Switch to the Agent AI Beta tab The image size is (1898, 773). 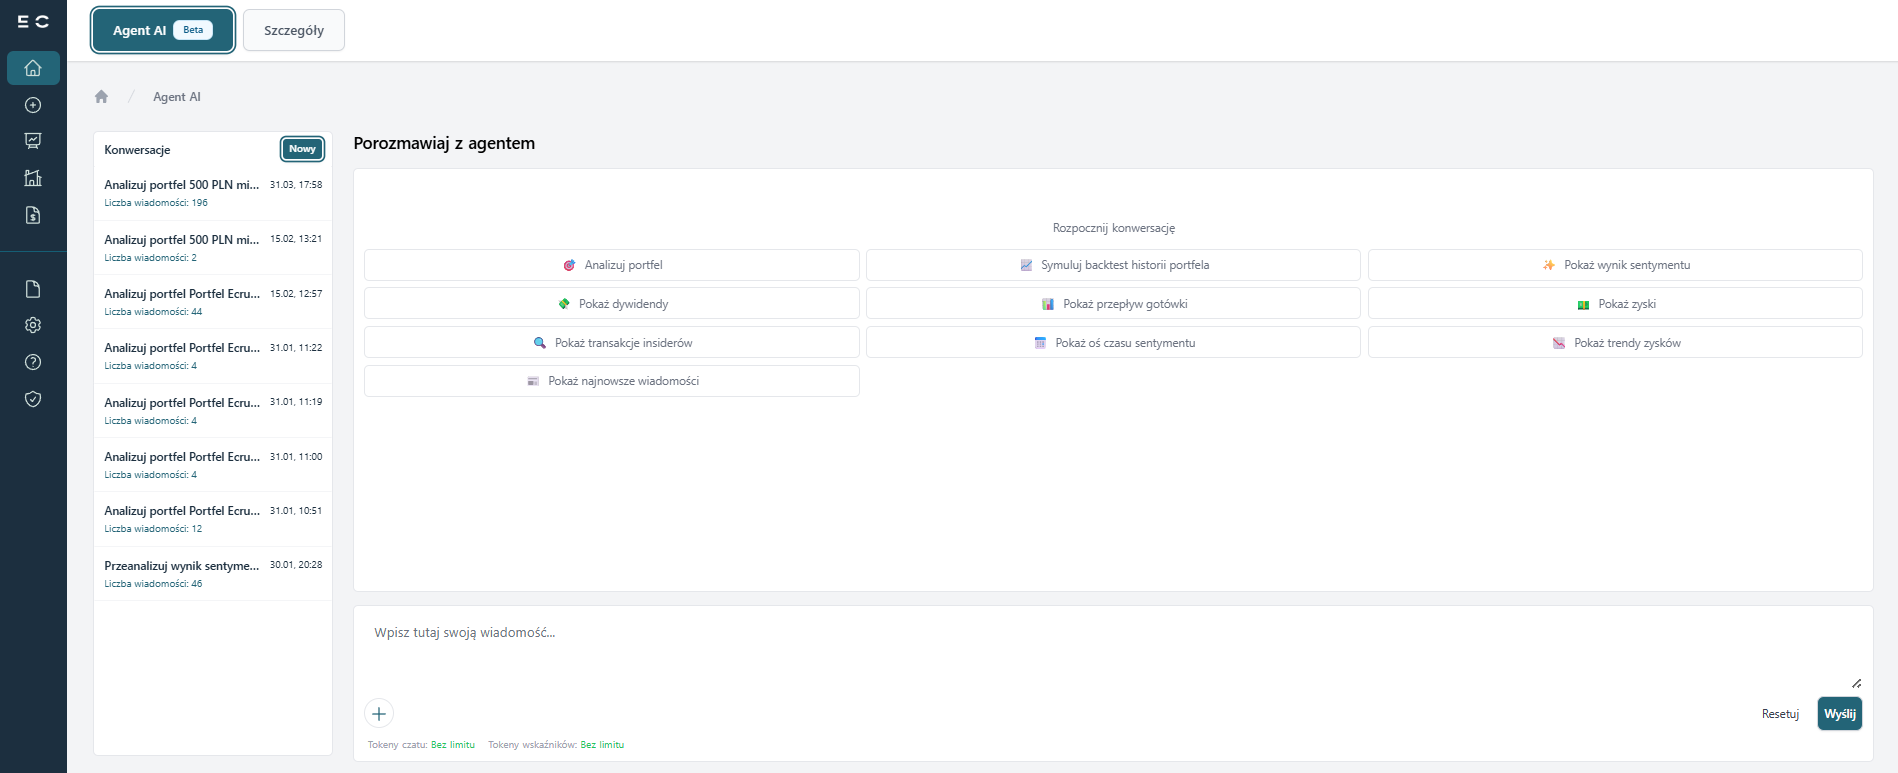(163, 30)
